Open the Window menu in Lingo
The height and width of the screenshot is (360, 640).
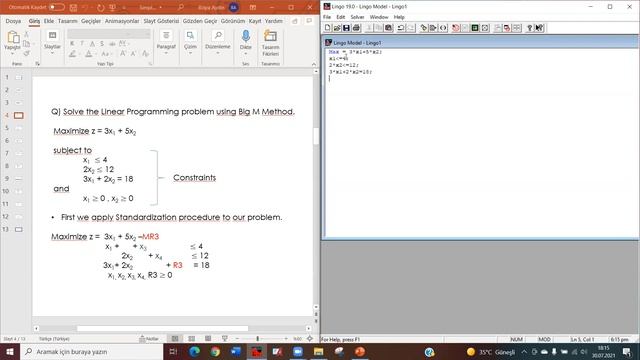point(379,17)
